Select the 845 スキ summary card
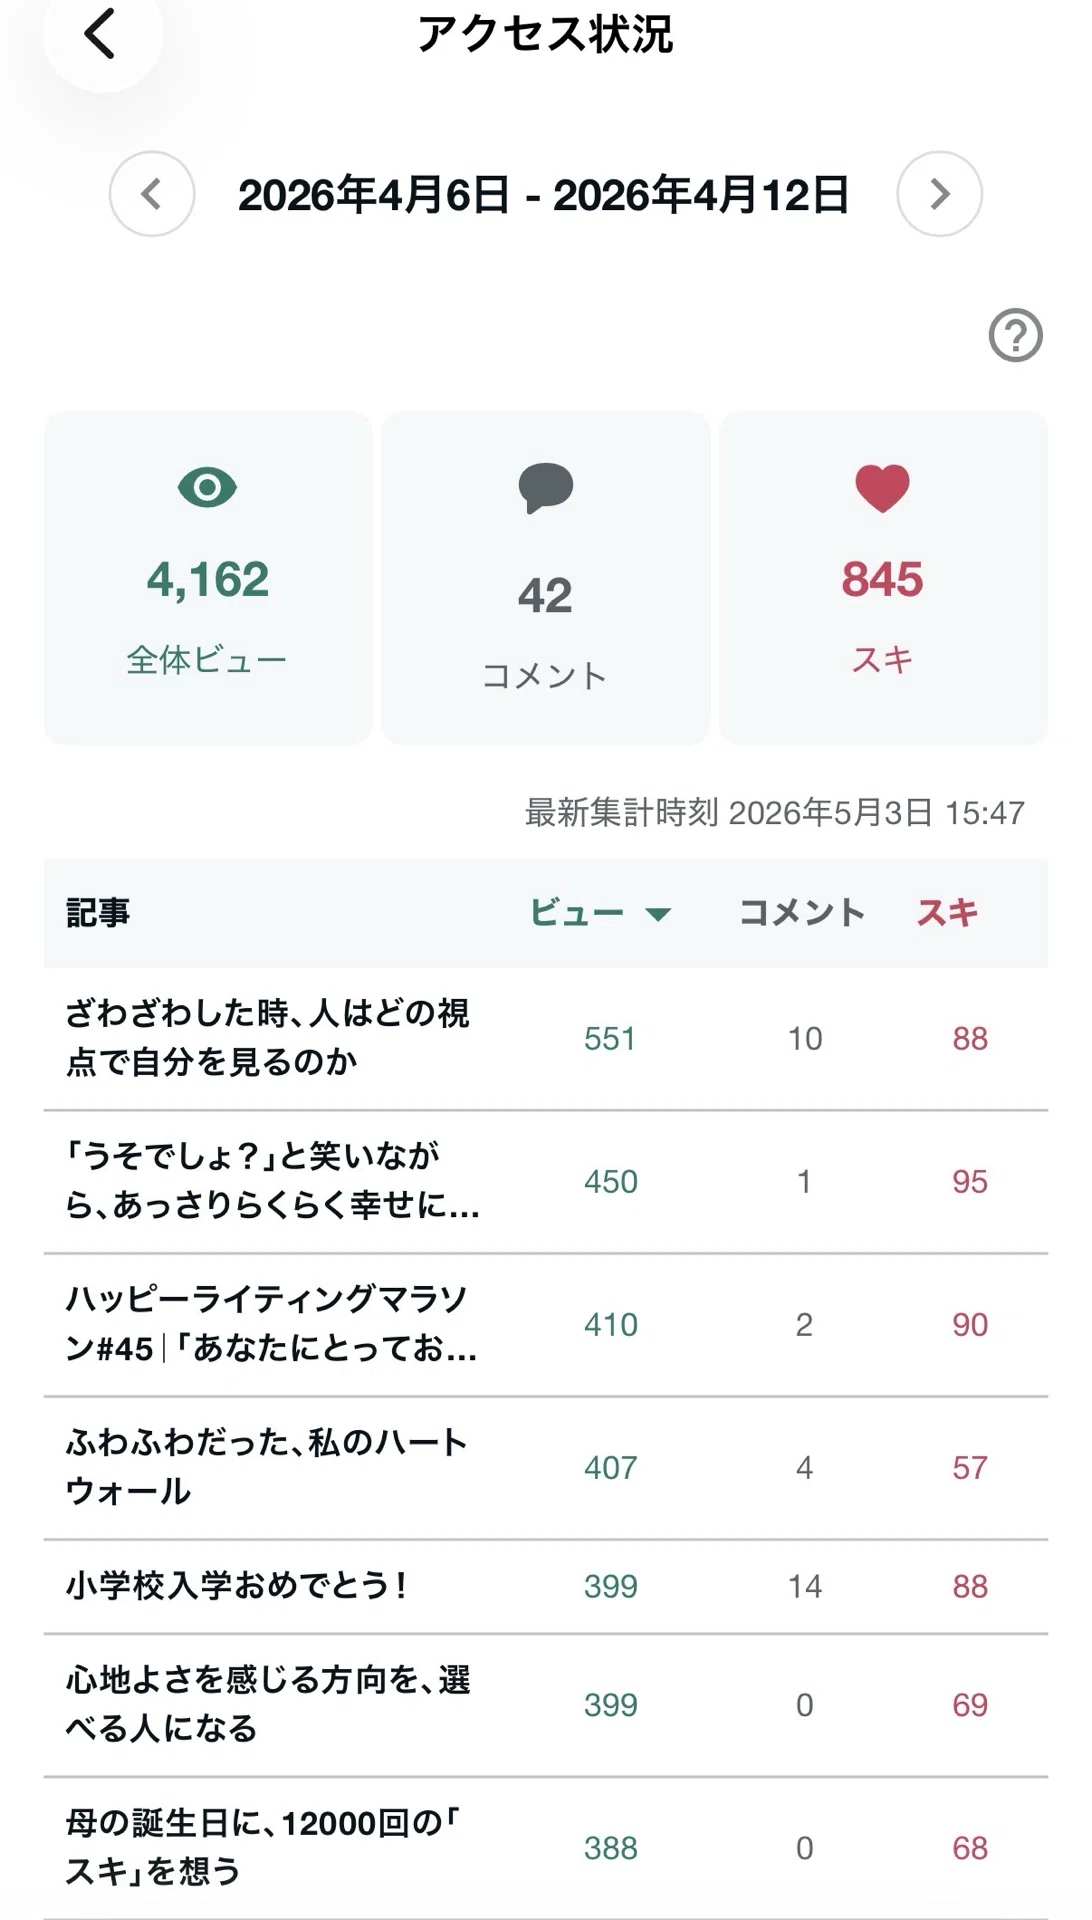Screen dimensions: 1092x1920 coord(883,578)
